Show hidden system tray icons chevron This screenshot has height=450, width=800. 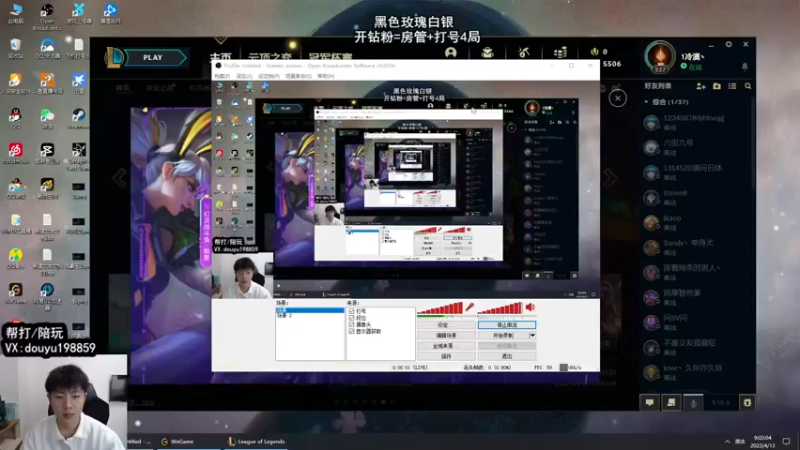click(727, 442)
